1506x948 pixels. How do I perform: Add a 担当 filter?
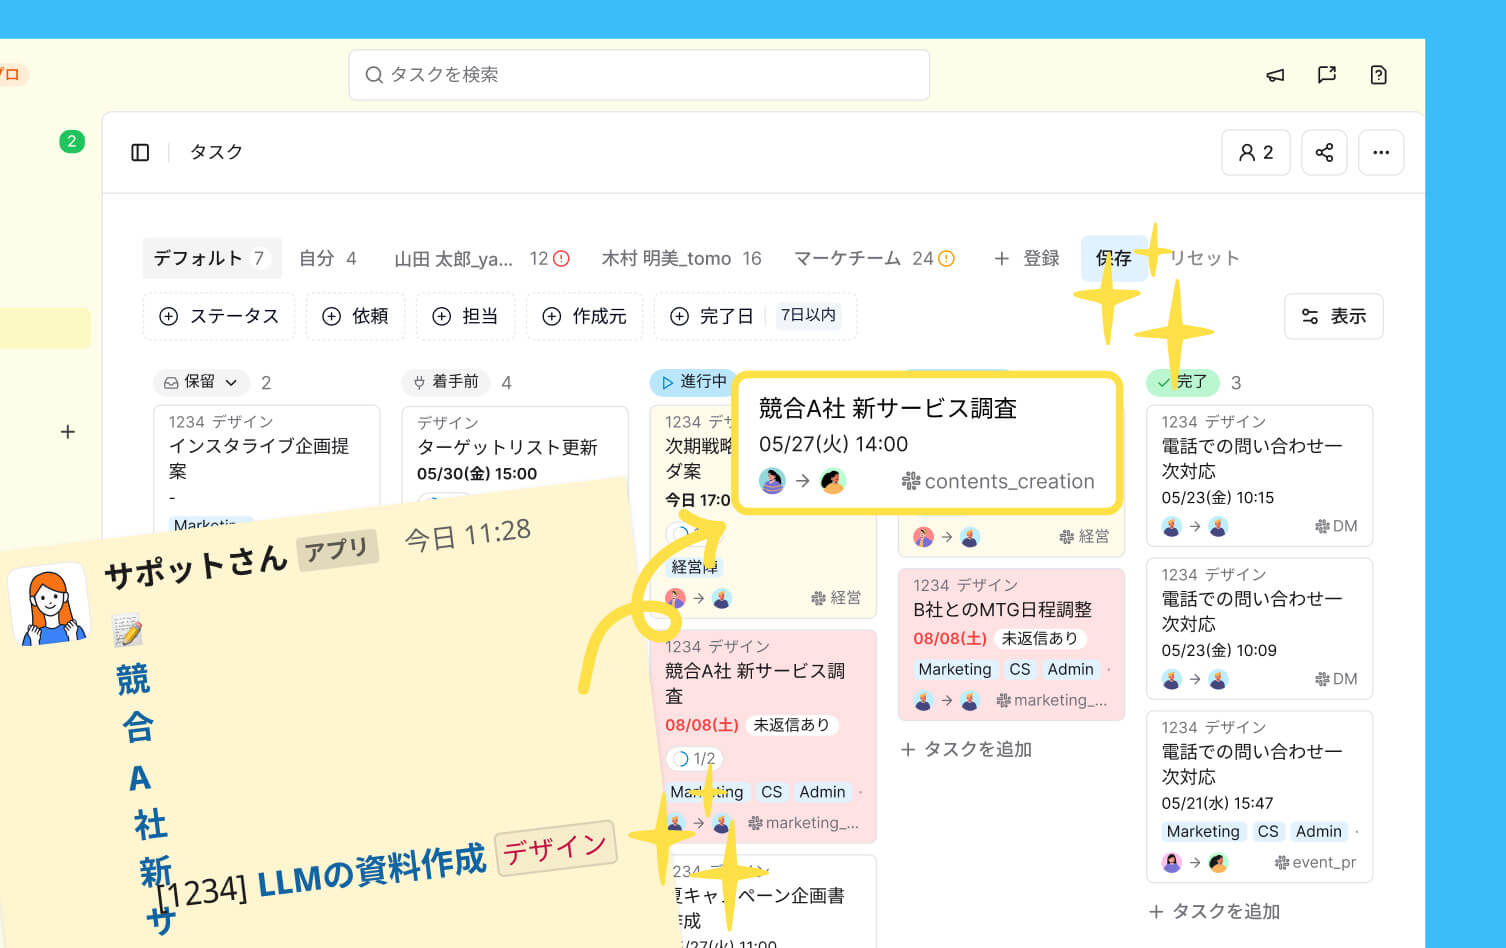(465, 316)
